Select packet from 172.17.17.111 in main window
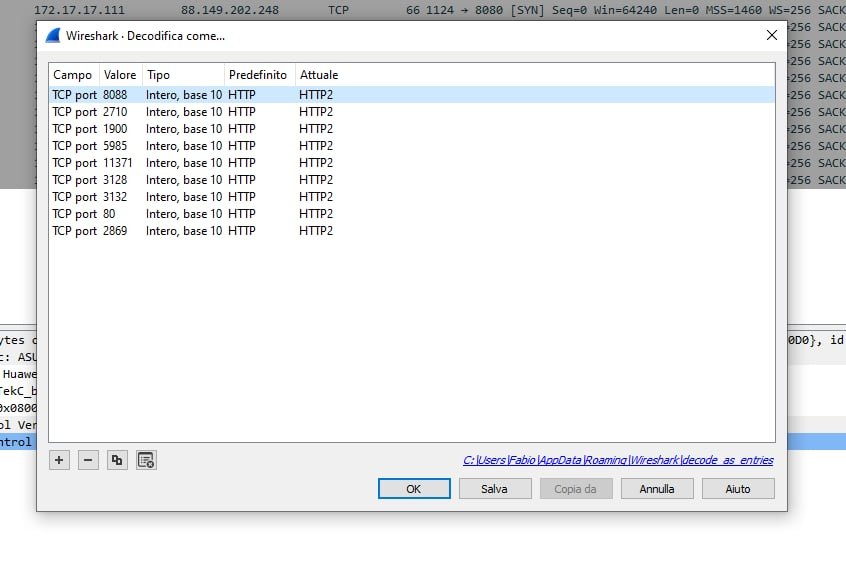Screen dimensions: 846x582 coord(79,10)
